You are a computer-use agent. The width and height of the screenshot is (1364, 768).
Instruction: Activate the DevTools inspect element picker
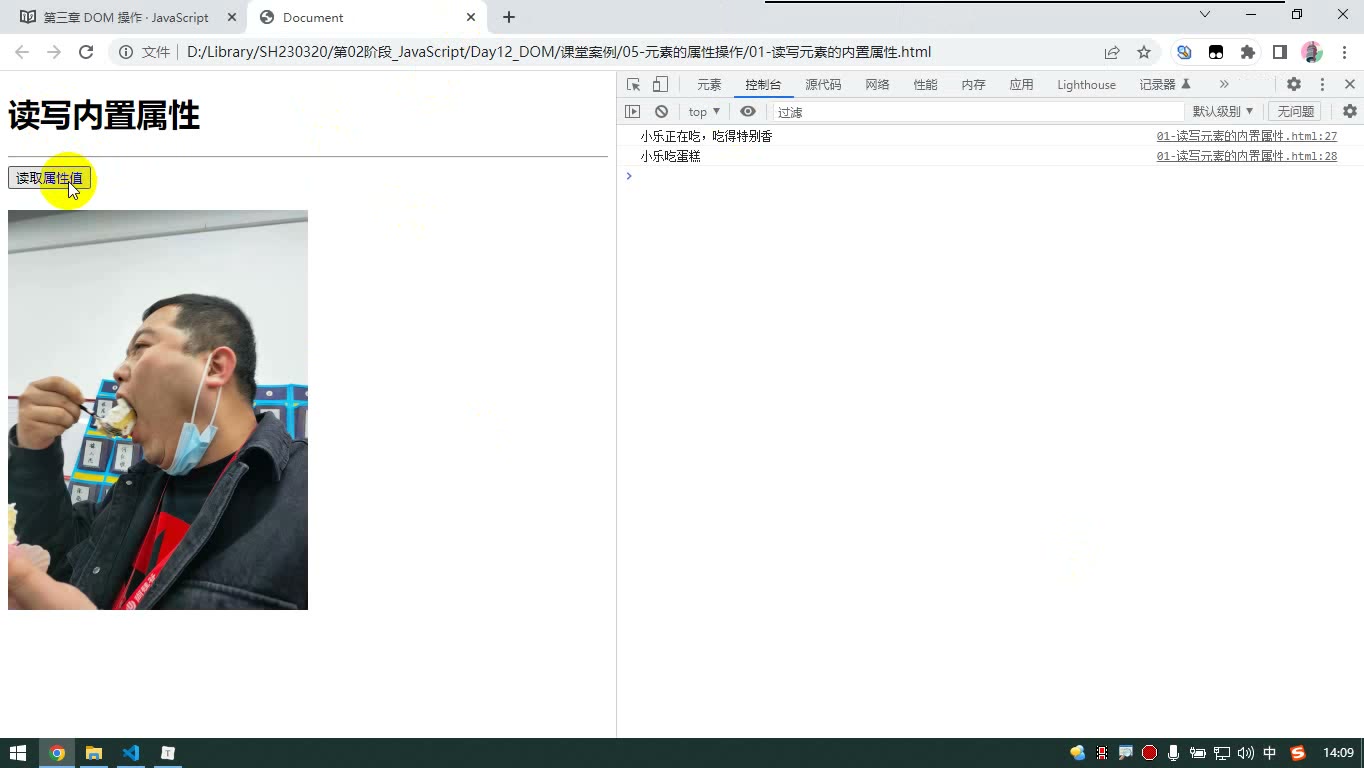[x=633, y=85]
